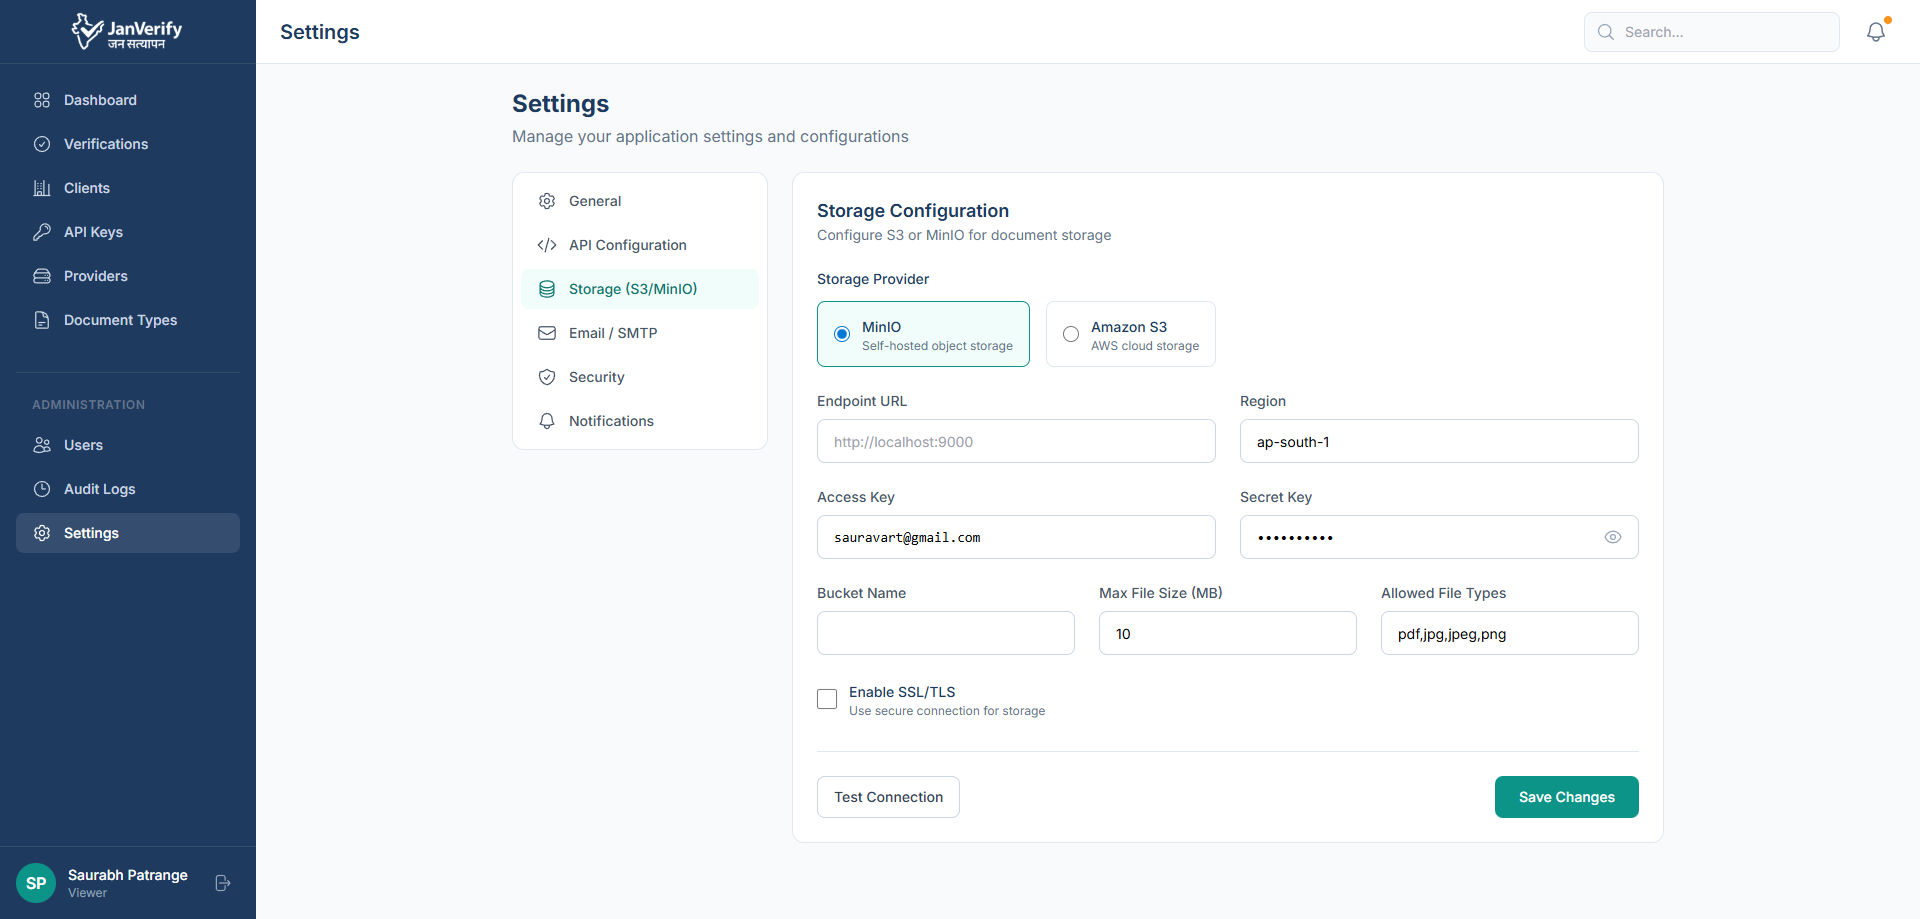Switch to Email / SMTP settings
Viewport: 1920px width, 919px height.
tap(612, 333)
